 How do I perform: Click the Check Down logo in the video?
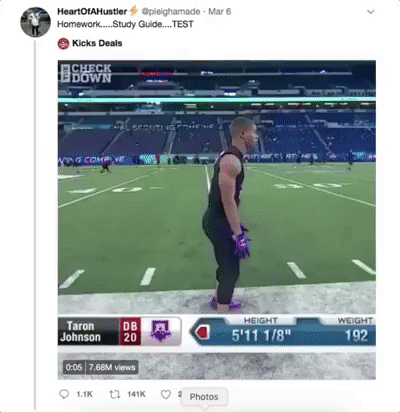point(86,73)
